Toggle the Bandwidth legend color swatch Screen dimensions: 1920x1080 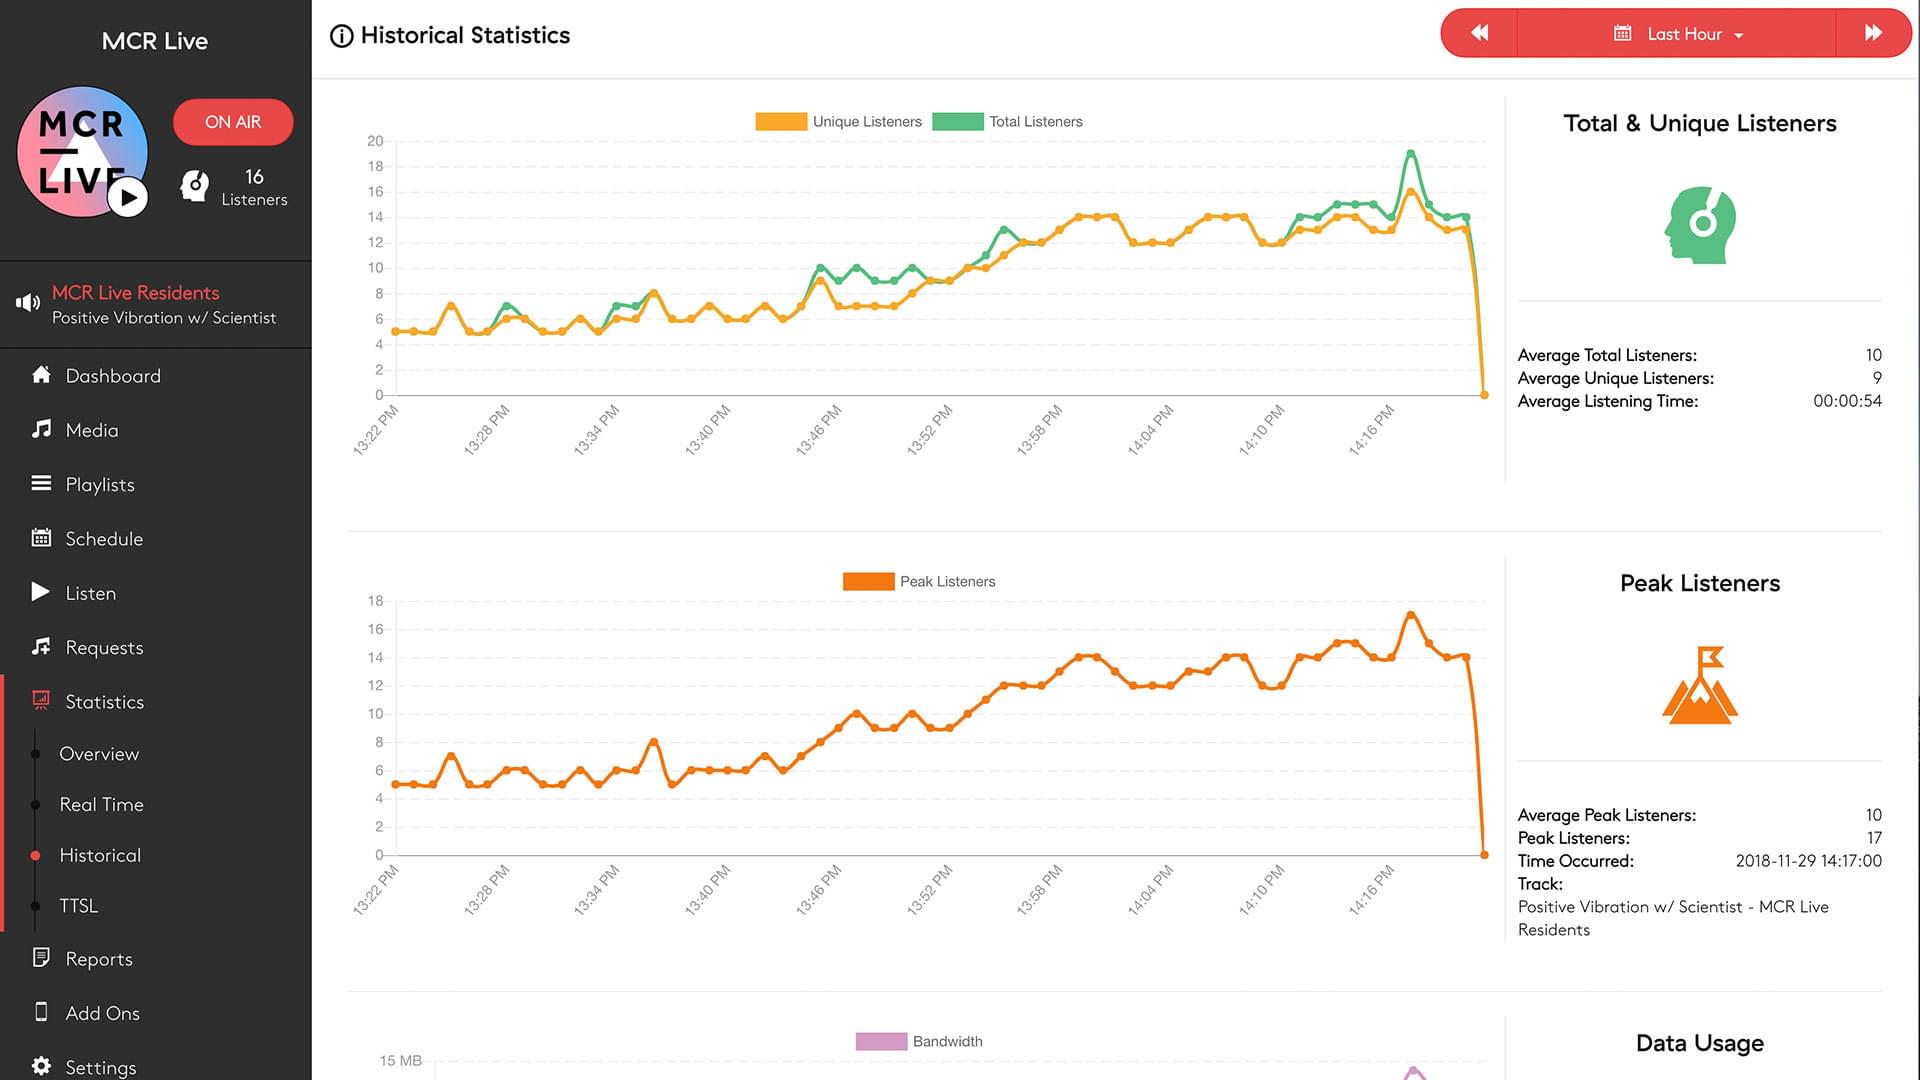[x=881, y=1042]
